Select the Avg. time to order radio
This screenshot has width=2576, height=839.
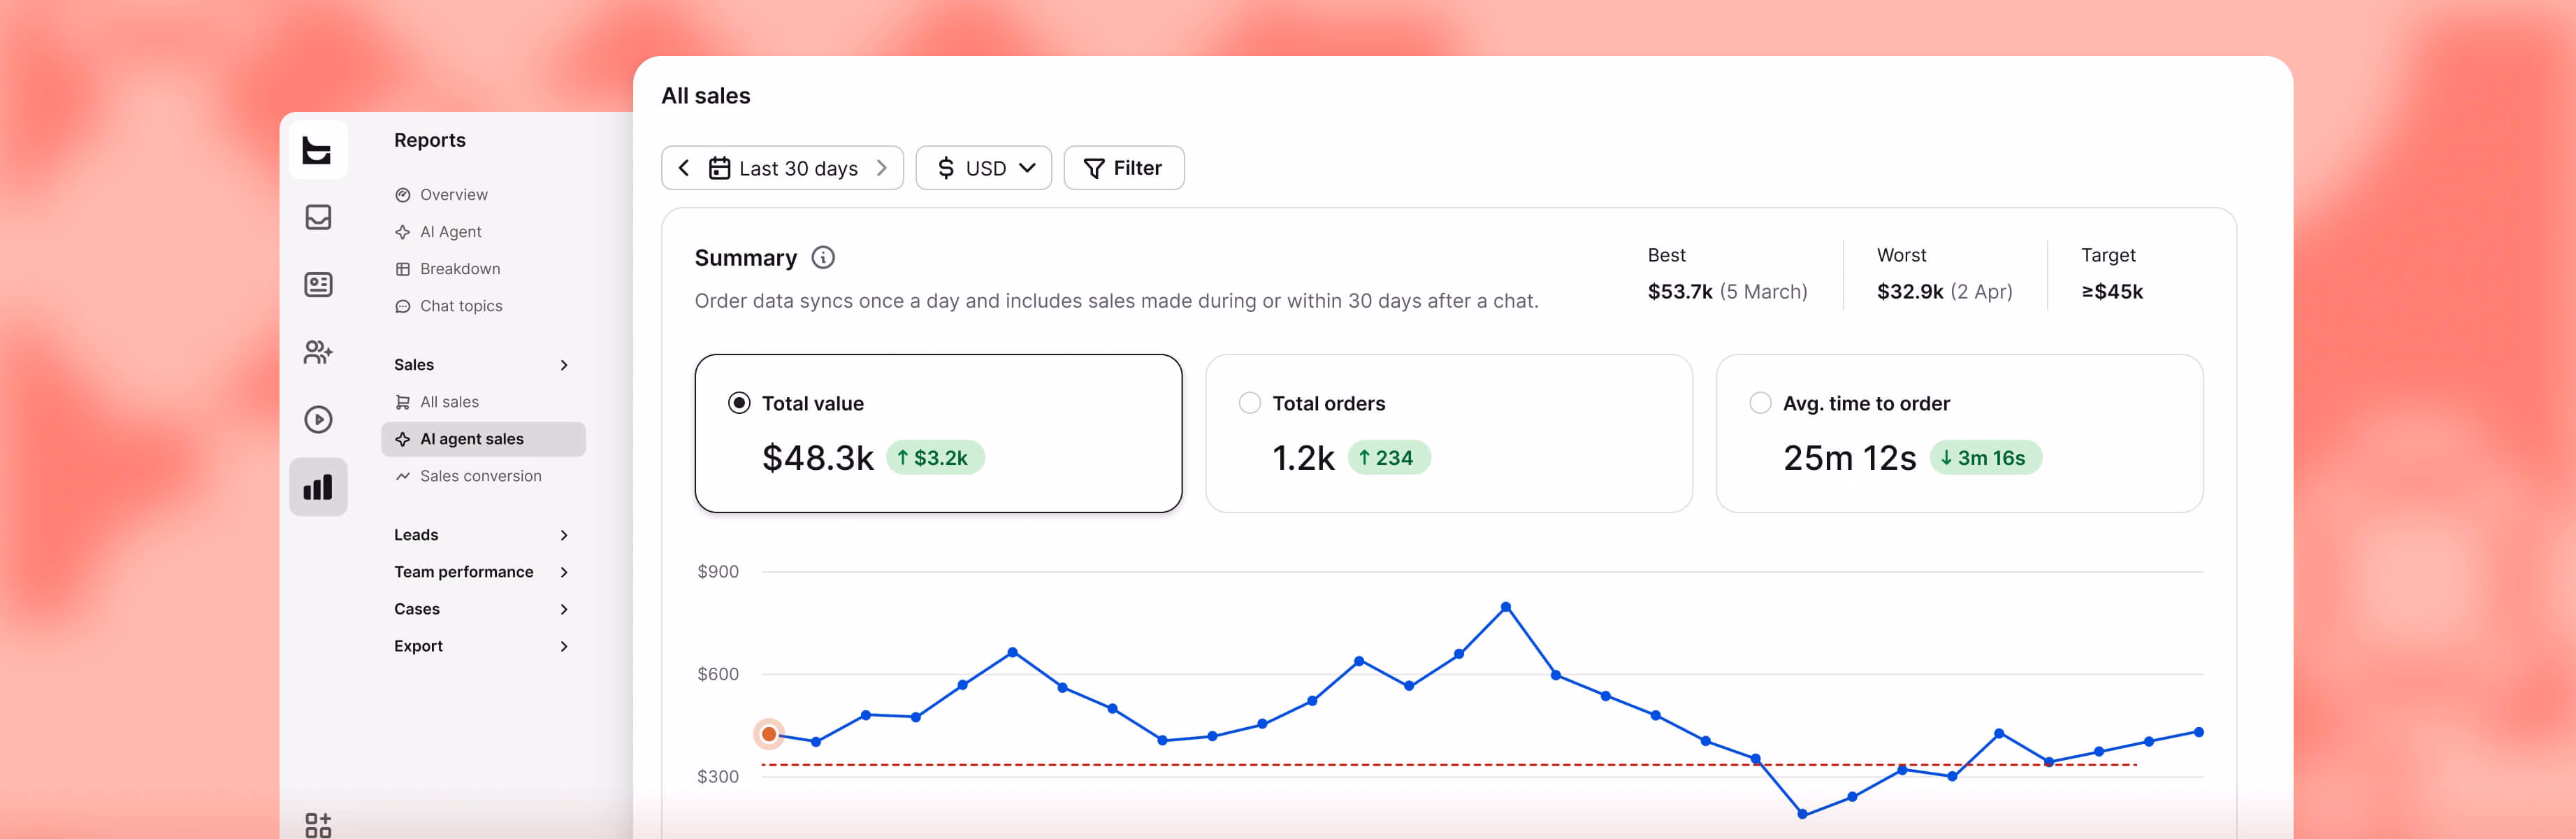point(1760,403)
